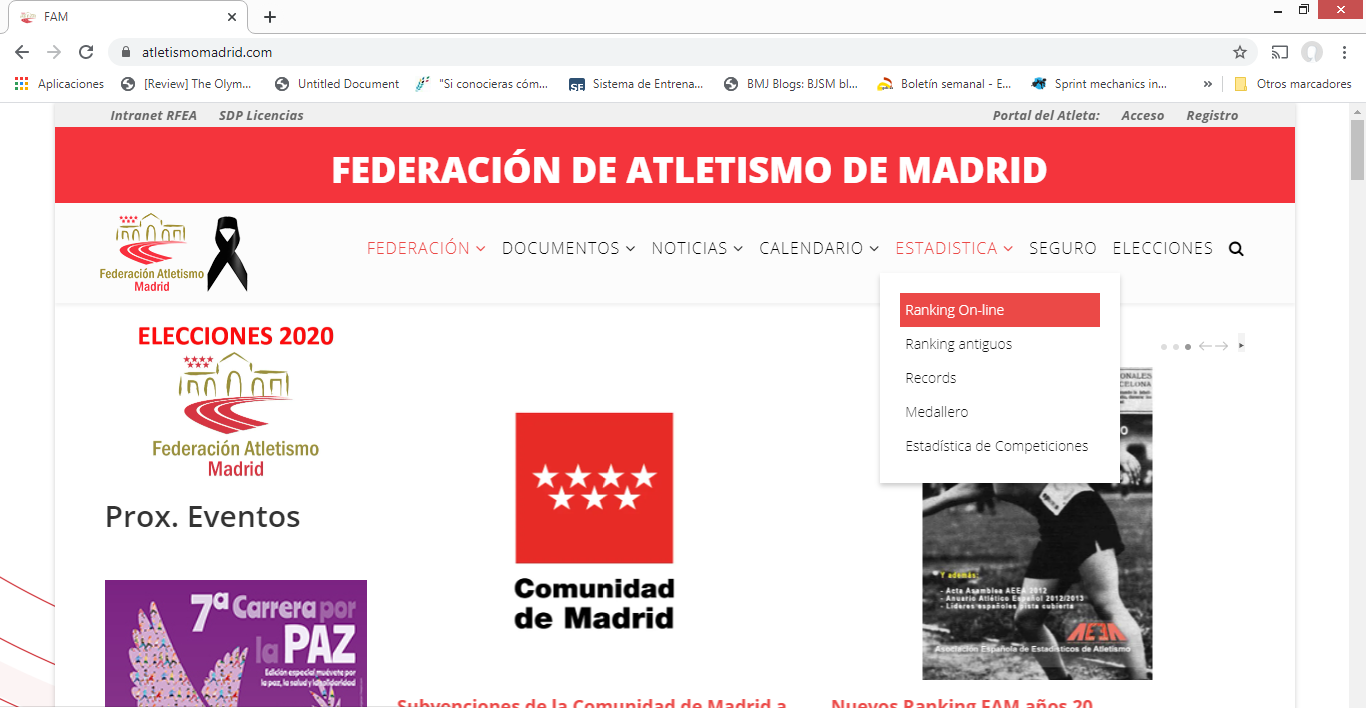
Task: Expand the CALENDARIO menu
Action: (820, 248)
